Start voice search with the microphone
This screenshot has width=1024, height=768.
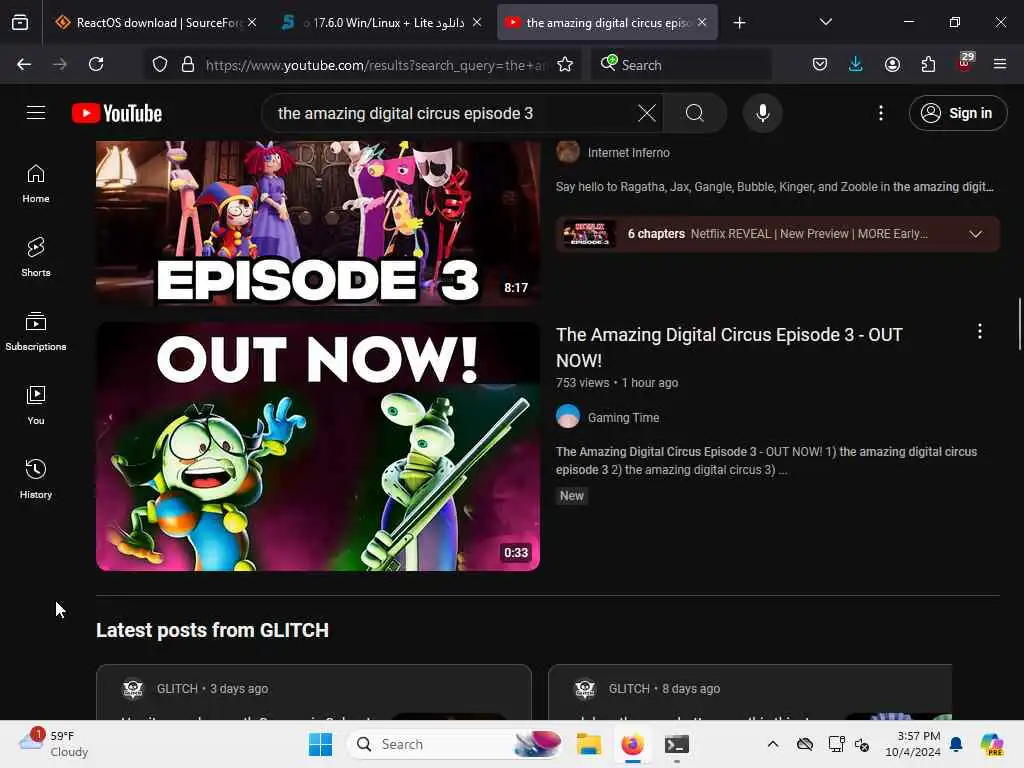pyautogui.click(x=762, y=113)
